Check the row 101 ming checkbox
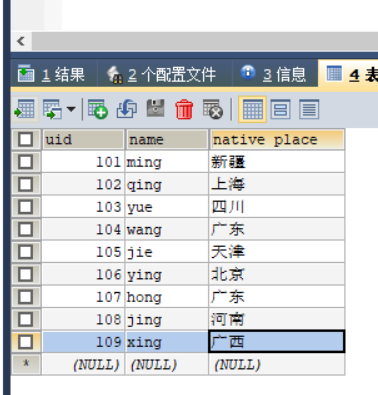Image resolution: width=378 pixels, height=395 pixels. (26, 162)
